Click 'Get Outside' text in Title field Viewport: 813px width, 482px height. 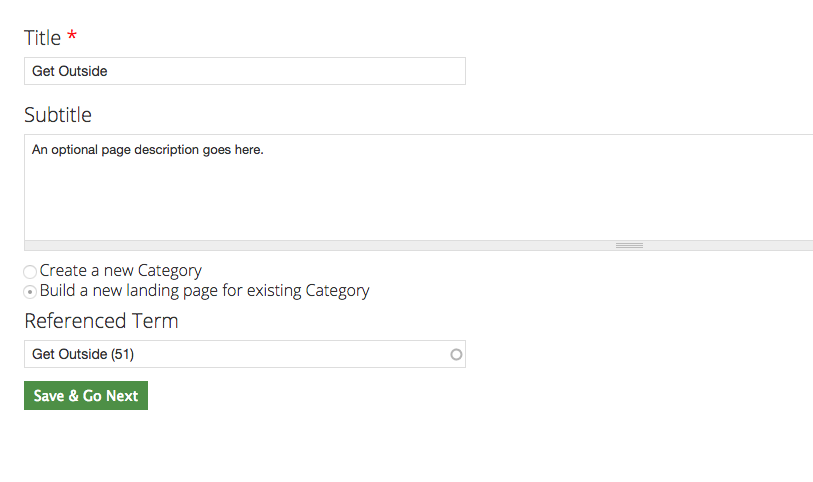pyautogui.click(x=69, y=71)
